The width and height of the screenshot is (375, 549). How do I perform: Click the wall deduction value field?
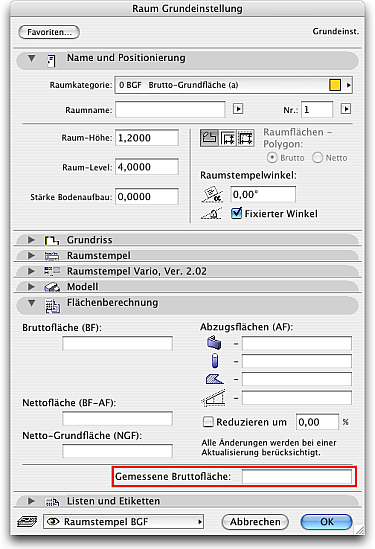297,343
